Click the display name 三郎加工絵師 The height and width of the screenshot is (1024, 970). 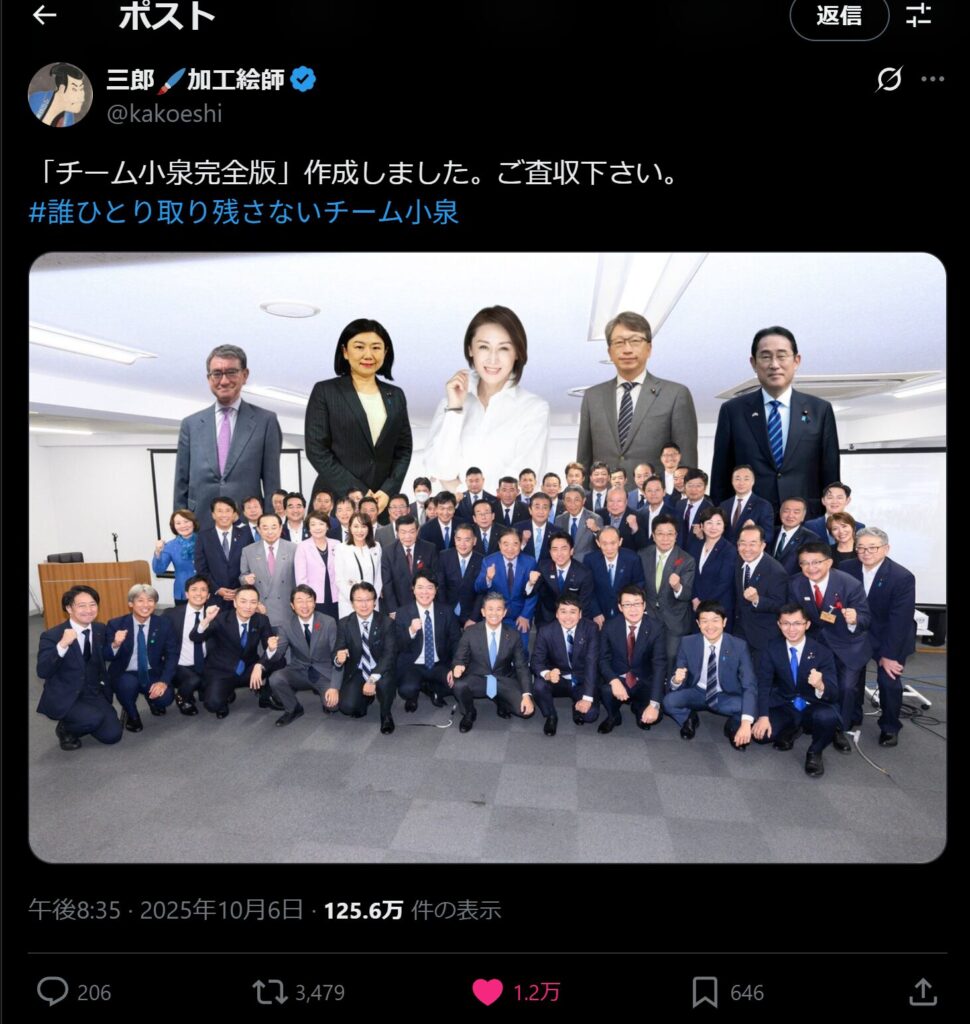[195, 80]
